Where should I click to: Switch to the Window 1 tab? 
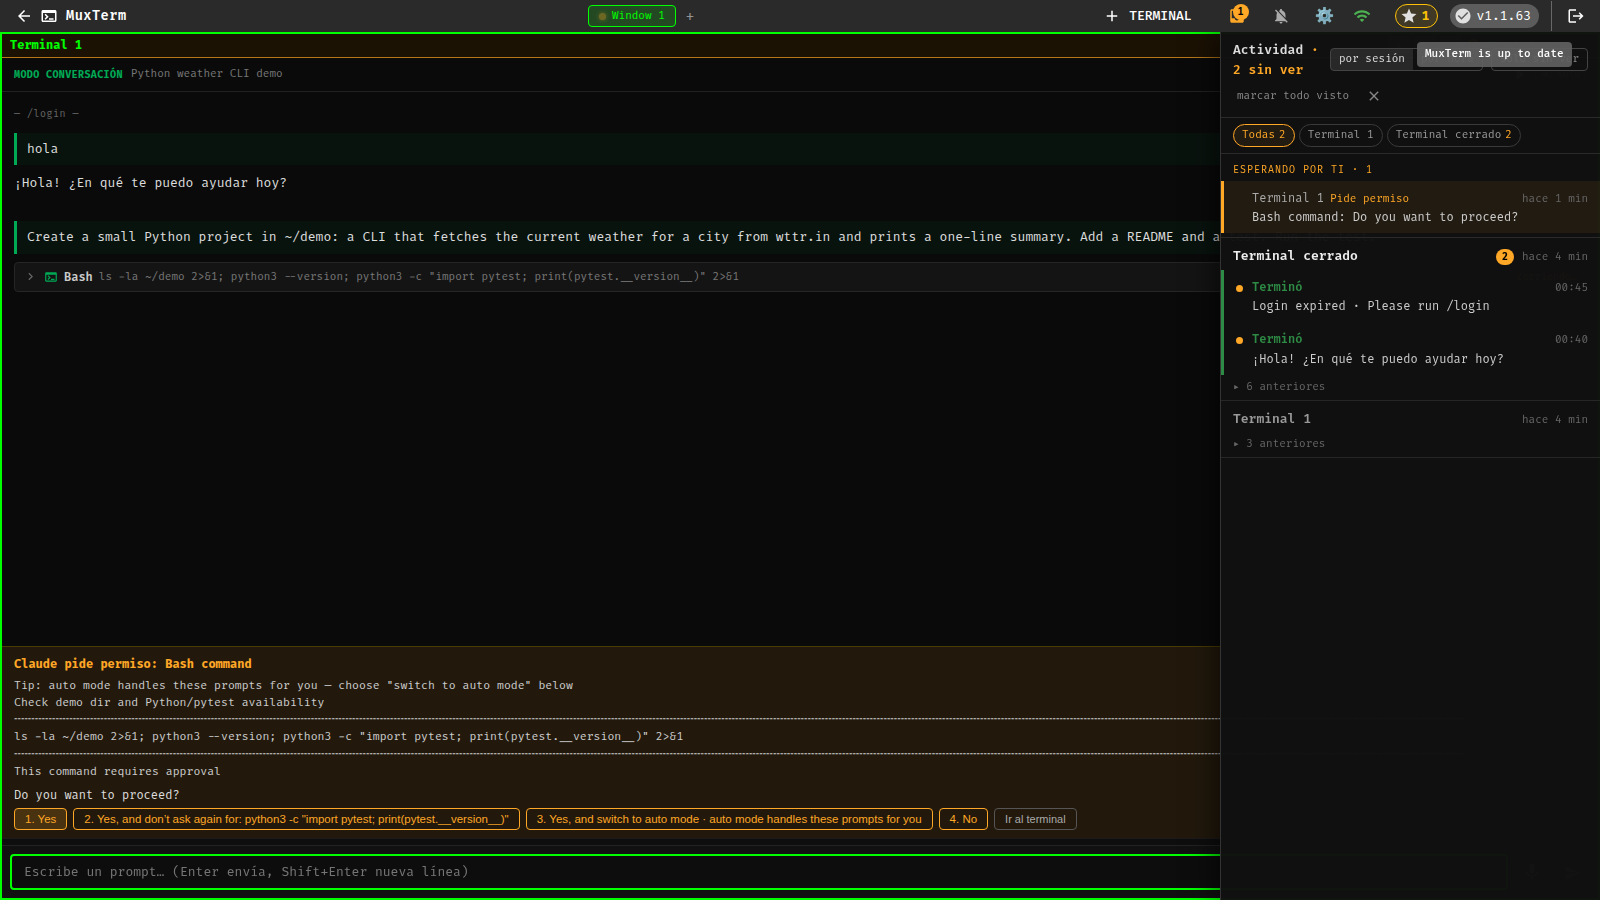[x=632, y=16]
